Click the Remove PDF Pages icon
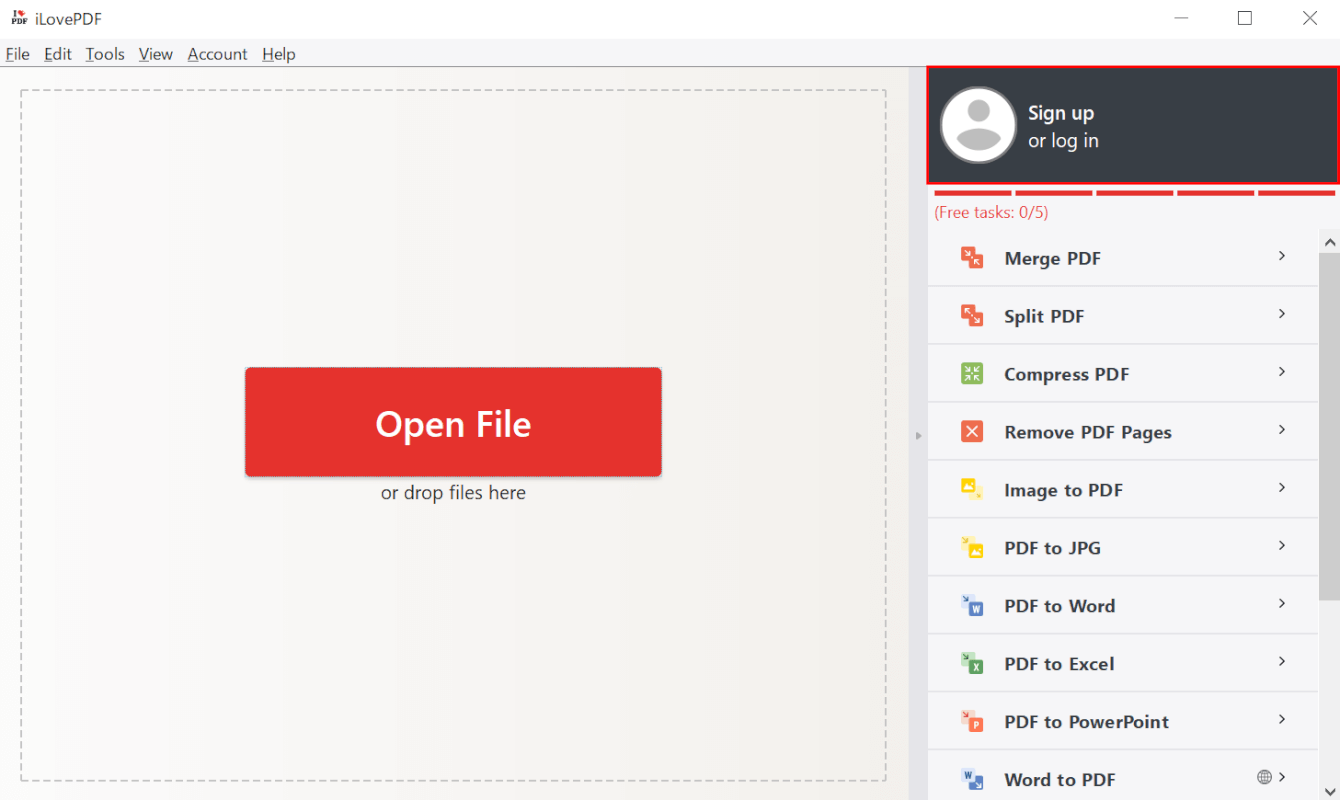This screenshot has height=800, width=1340. click(x=971, y=432)
